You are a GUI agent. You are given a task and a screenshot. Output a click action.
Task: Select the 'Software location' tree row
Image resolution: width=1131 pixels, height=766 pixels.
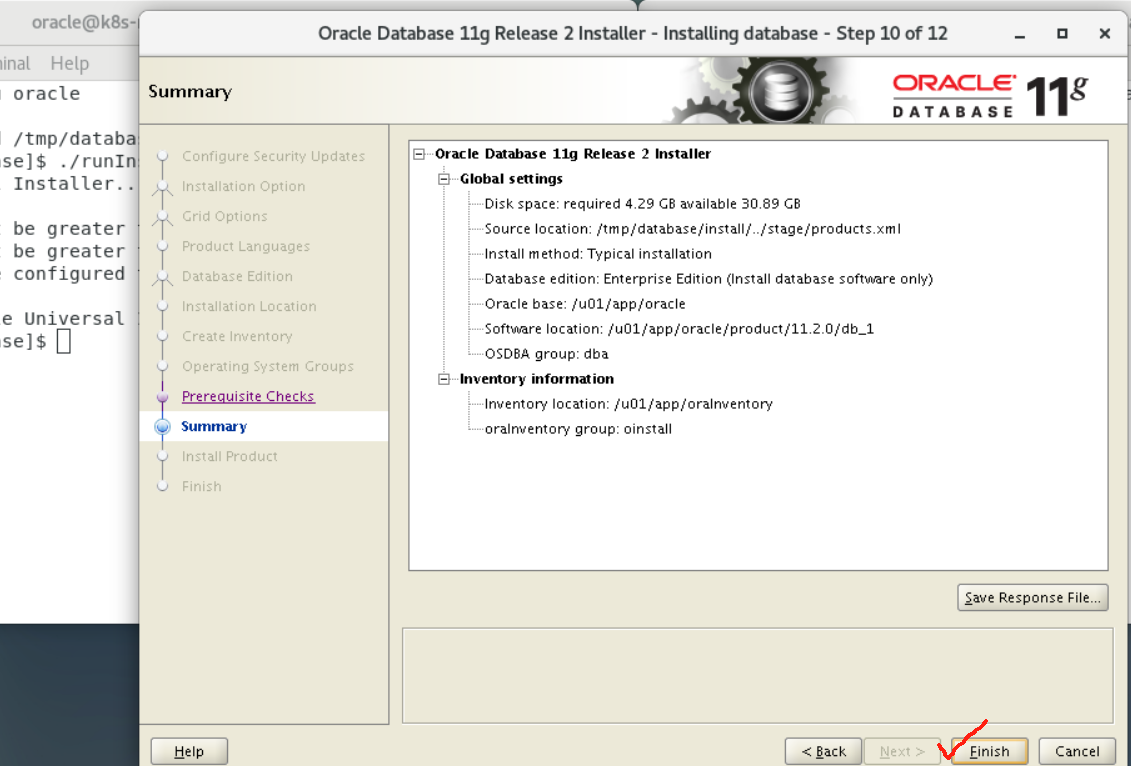[x=679, y=329]
